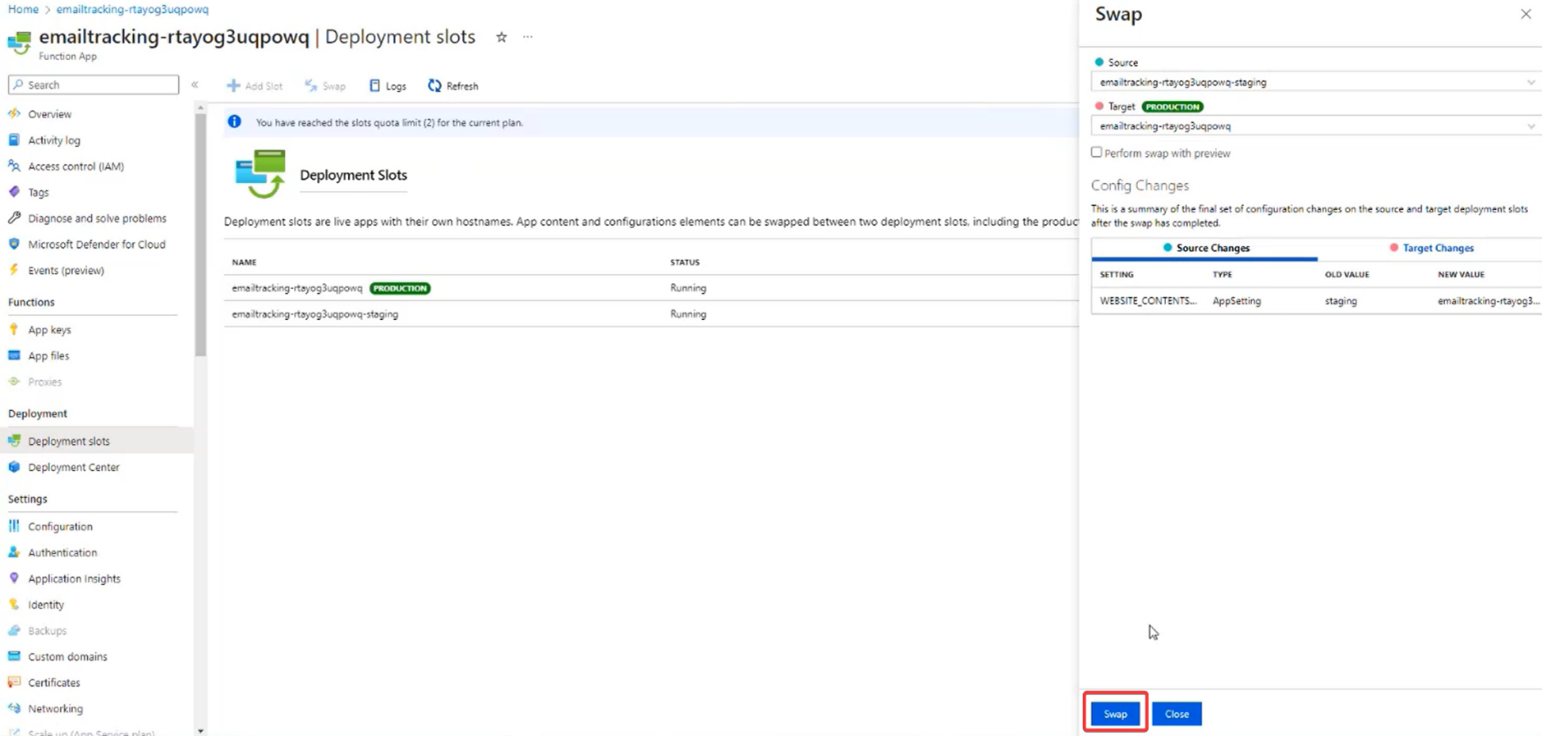Click the WEBSITE_CONTENTS... setting cell

click(x=1148, y=300)
